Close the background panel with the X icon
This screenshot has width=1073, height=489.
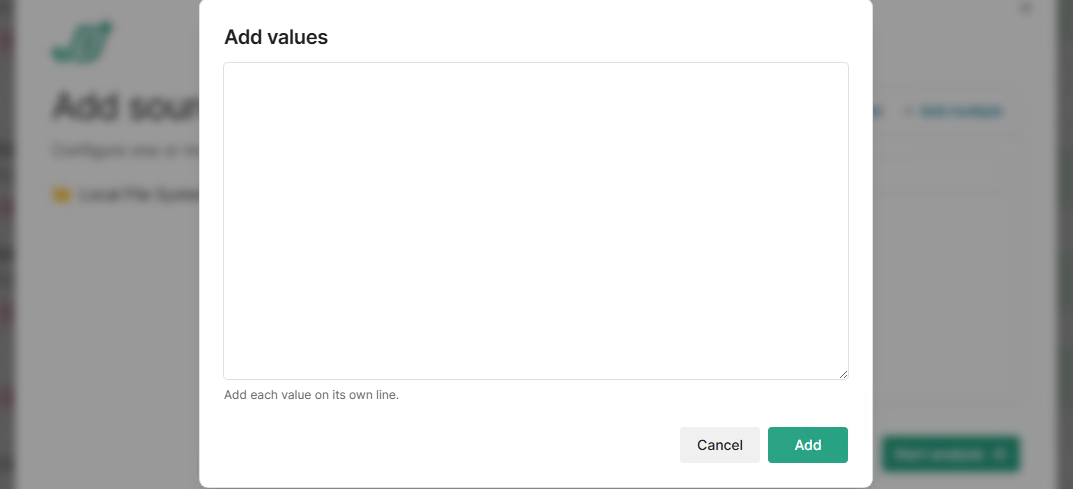pyautogui.click(x=1025, y=8)
